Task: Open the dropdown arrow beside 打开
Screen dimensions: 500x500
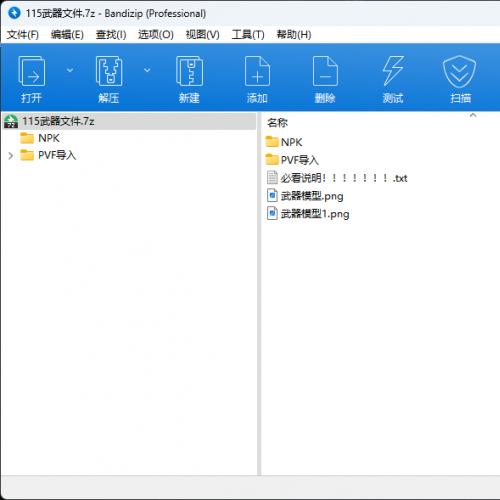Action: 70,70
